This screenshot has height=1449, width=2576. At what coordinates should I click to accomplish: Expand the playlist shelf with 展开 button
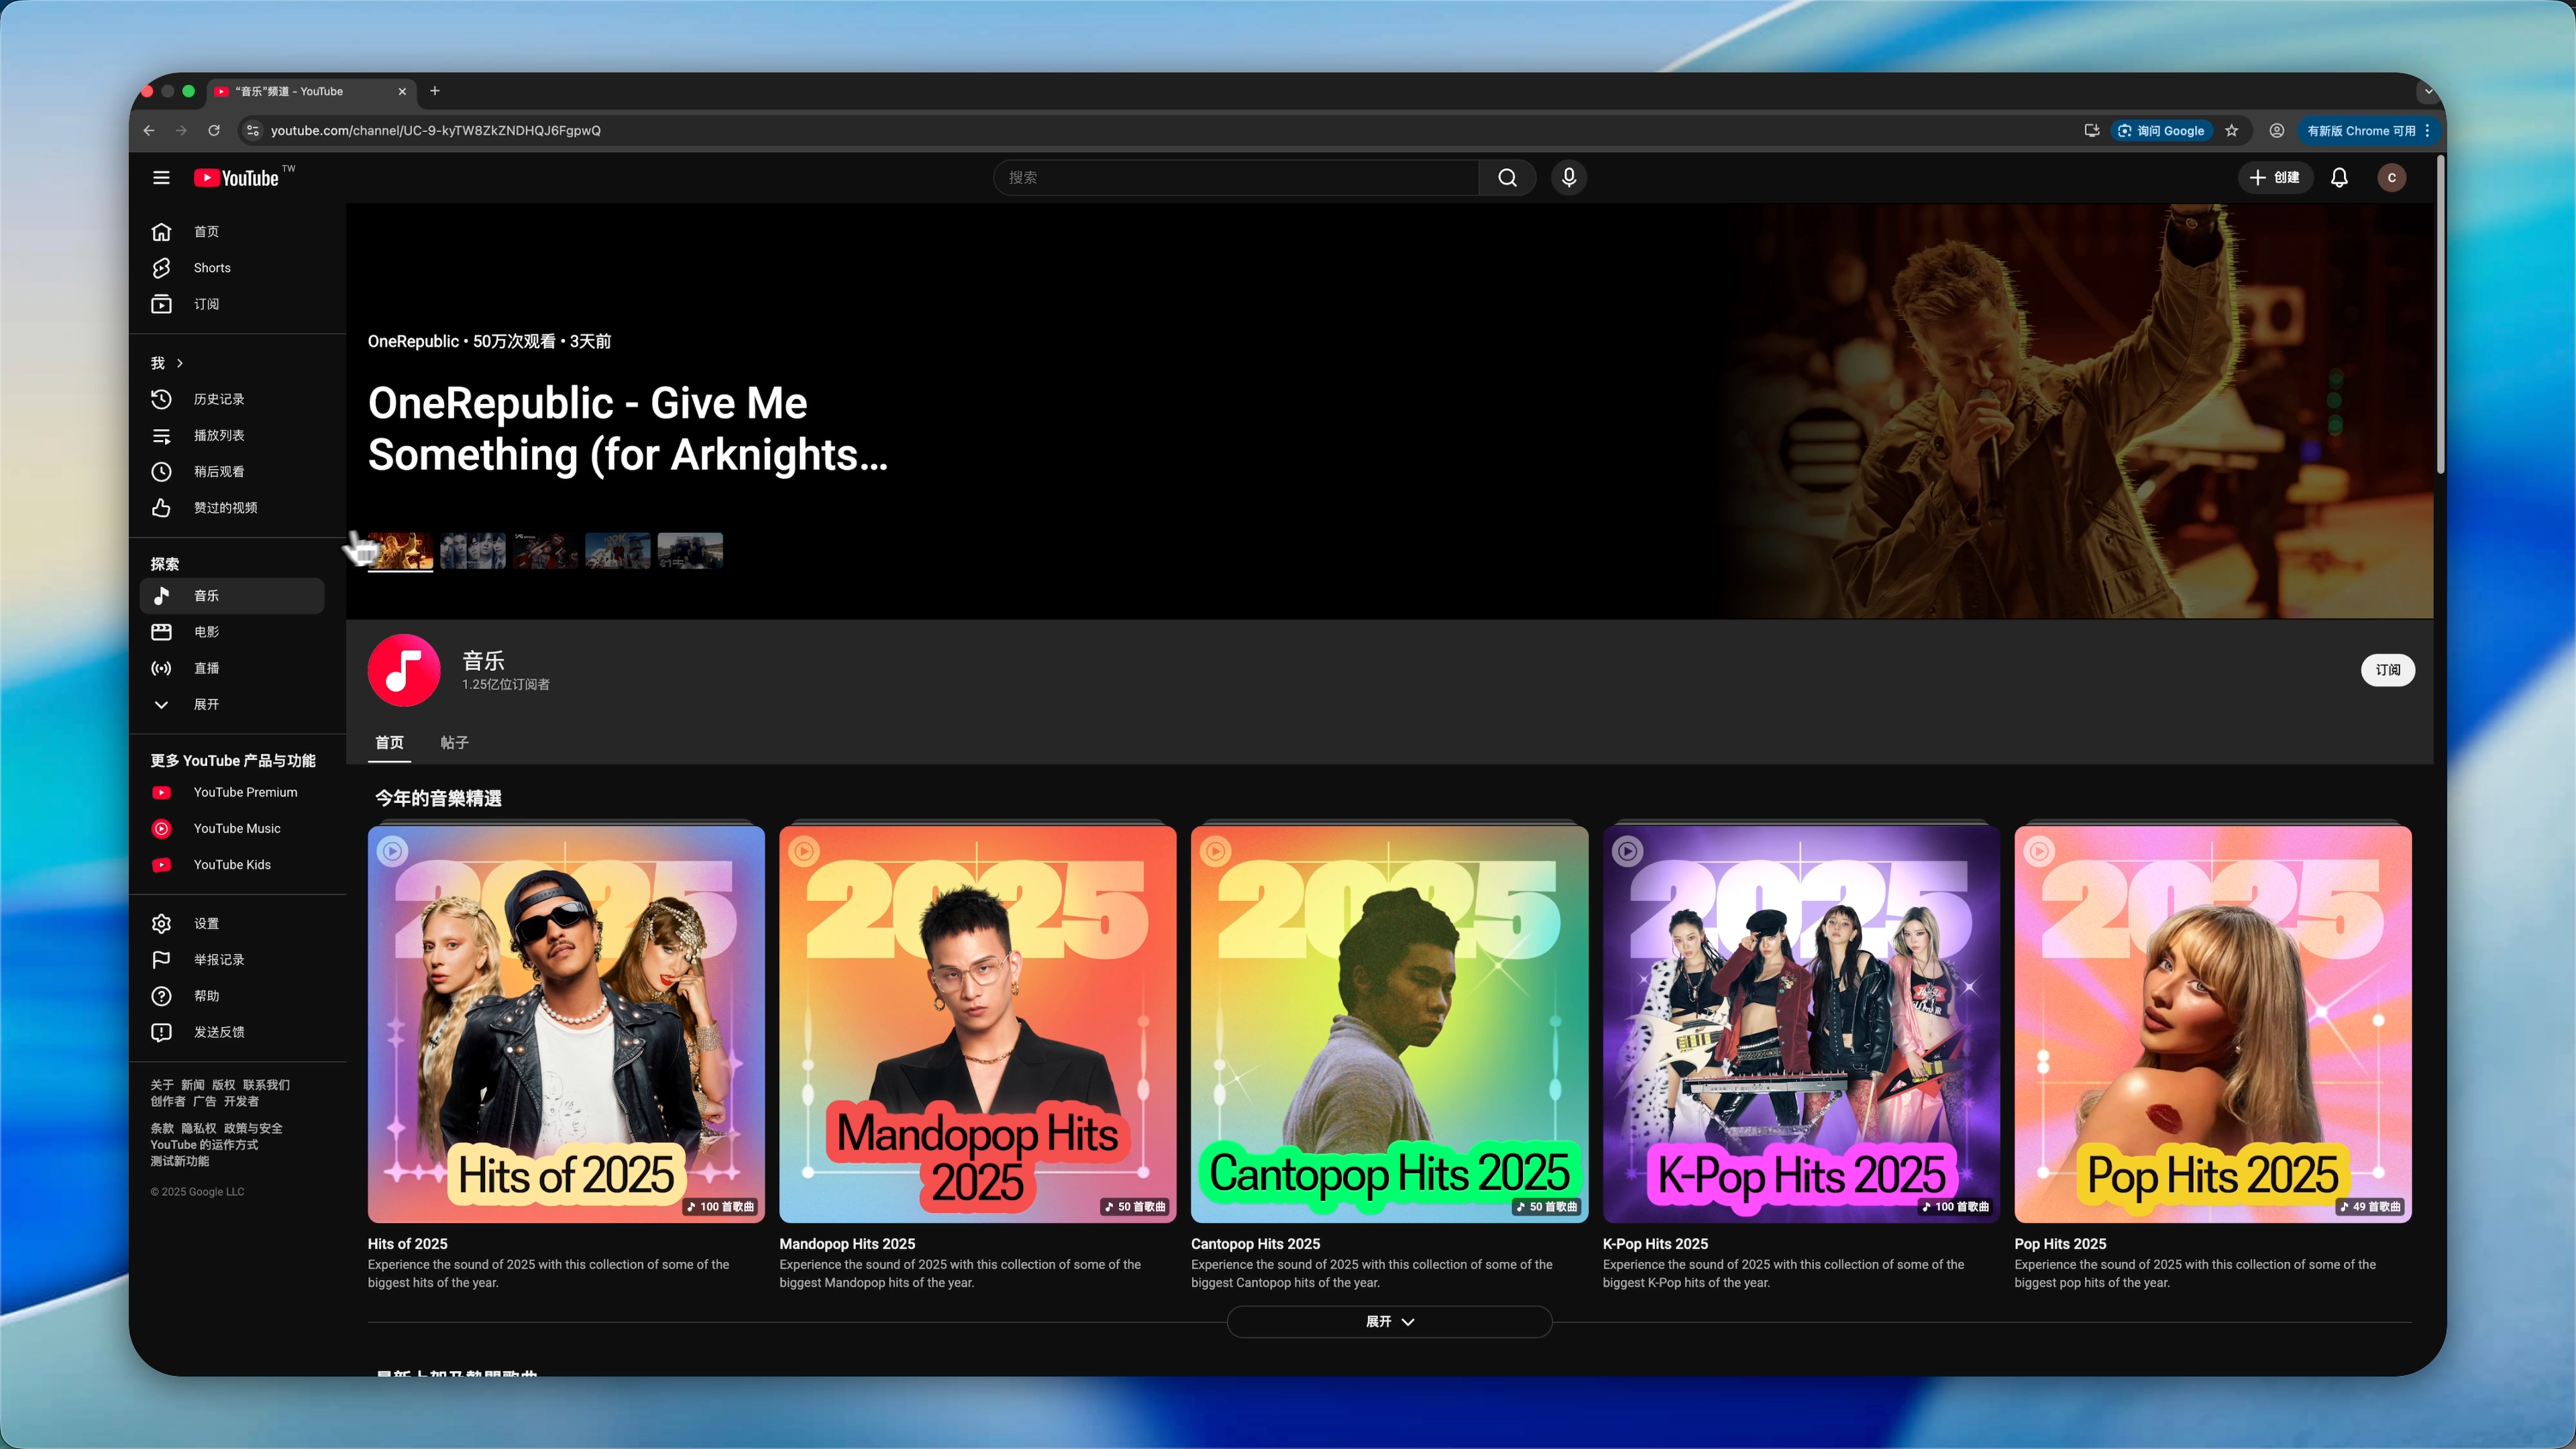[x=1389, y=1321]
